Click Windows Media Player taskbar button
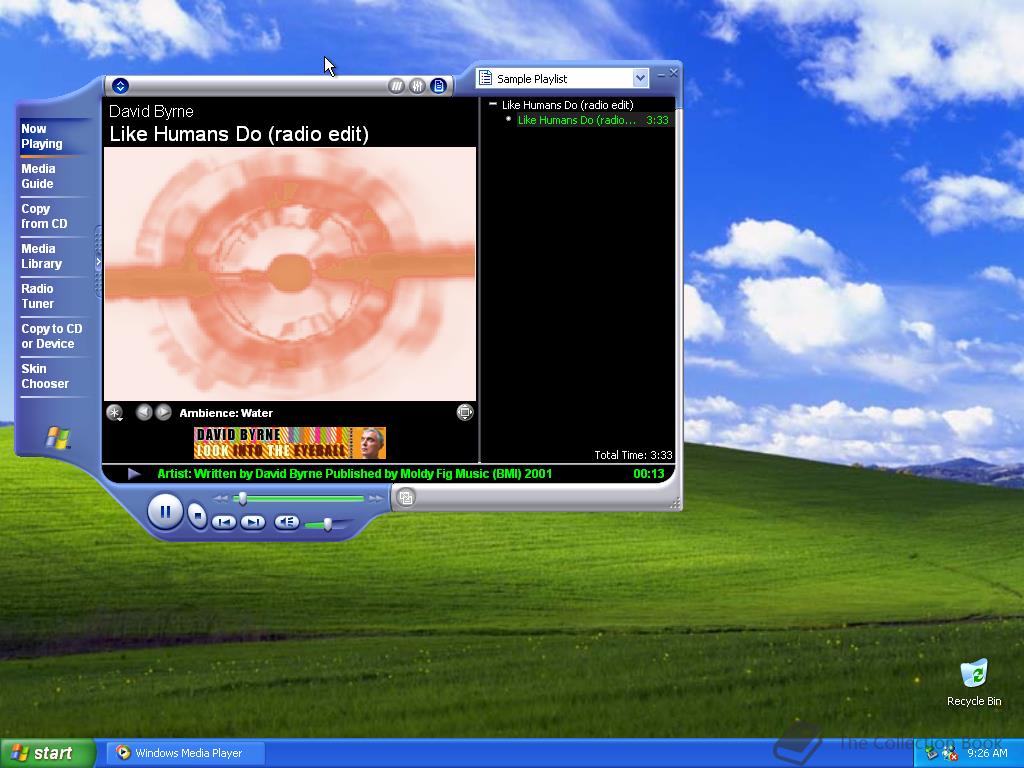Screen dimensions: 1024x768 pyautogui.click(x=185, y=753)
